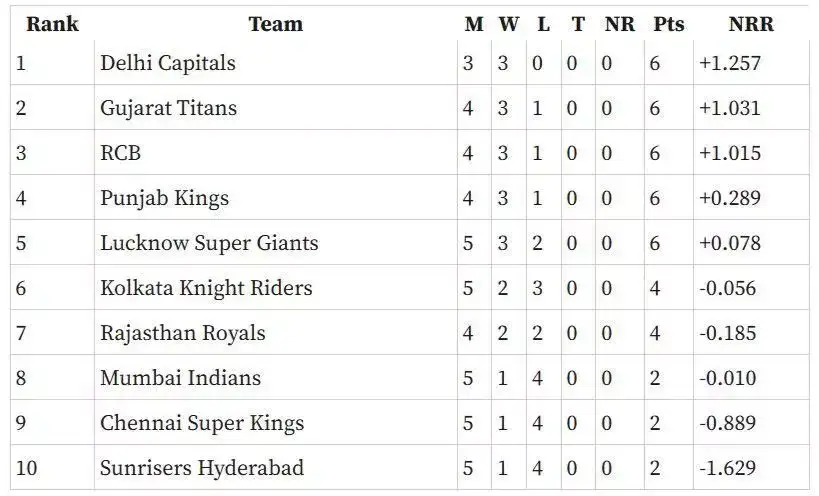Select the +0.078 NRR cell
This screenshot has height=496, width=819.
[730, 243]
